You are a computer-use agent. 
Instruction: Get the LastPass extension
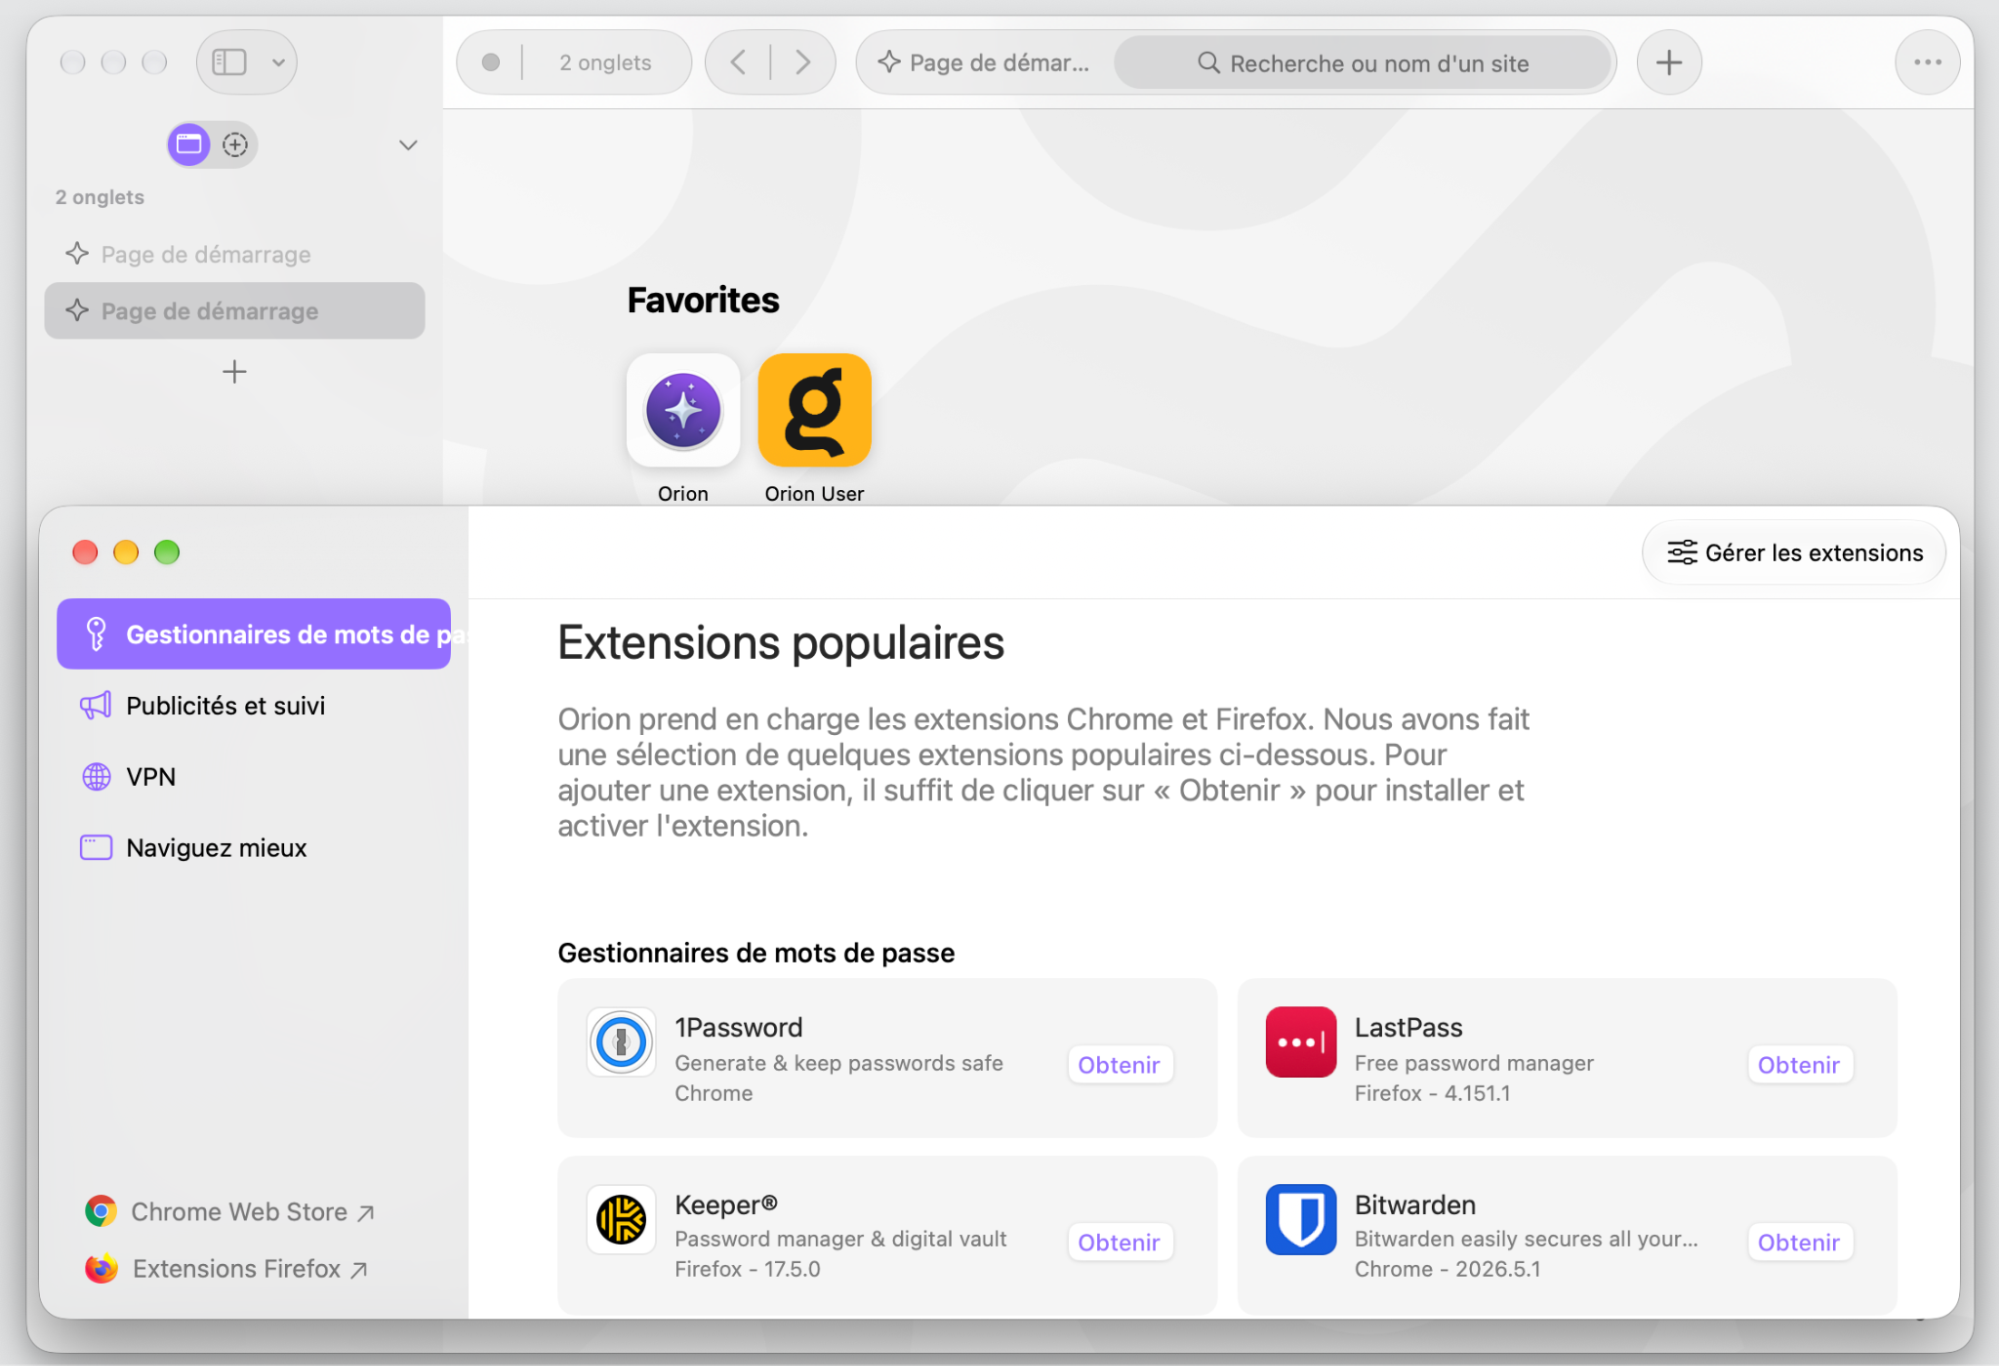(x=1799, y=1064)
